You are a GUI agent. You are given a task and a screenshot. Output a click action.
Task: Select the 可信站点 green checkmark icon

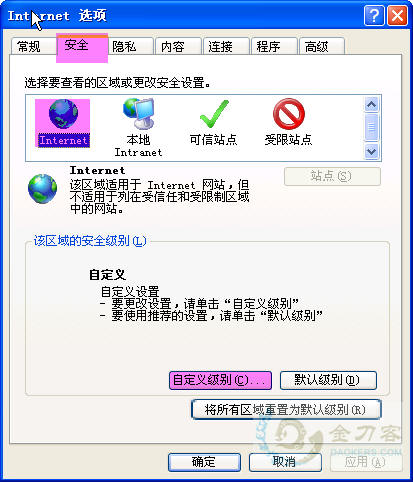click(x=214, y=114)
